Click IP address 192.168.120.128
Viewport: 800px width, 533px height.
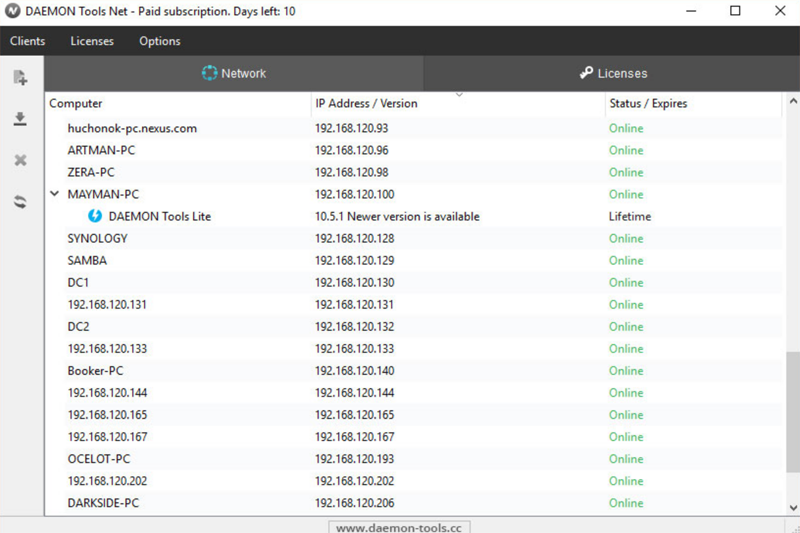tap(355, 238)
